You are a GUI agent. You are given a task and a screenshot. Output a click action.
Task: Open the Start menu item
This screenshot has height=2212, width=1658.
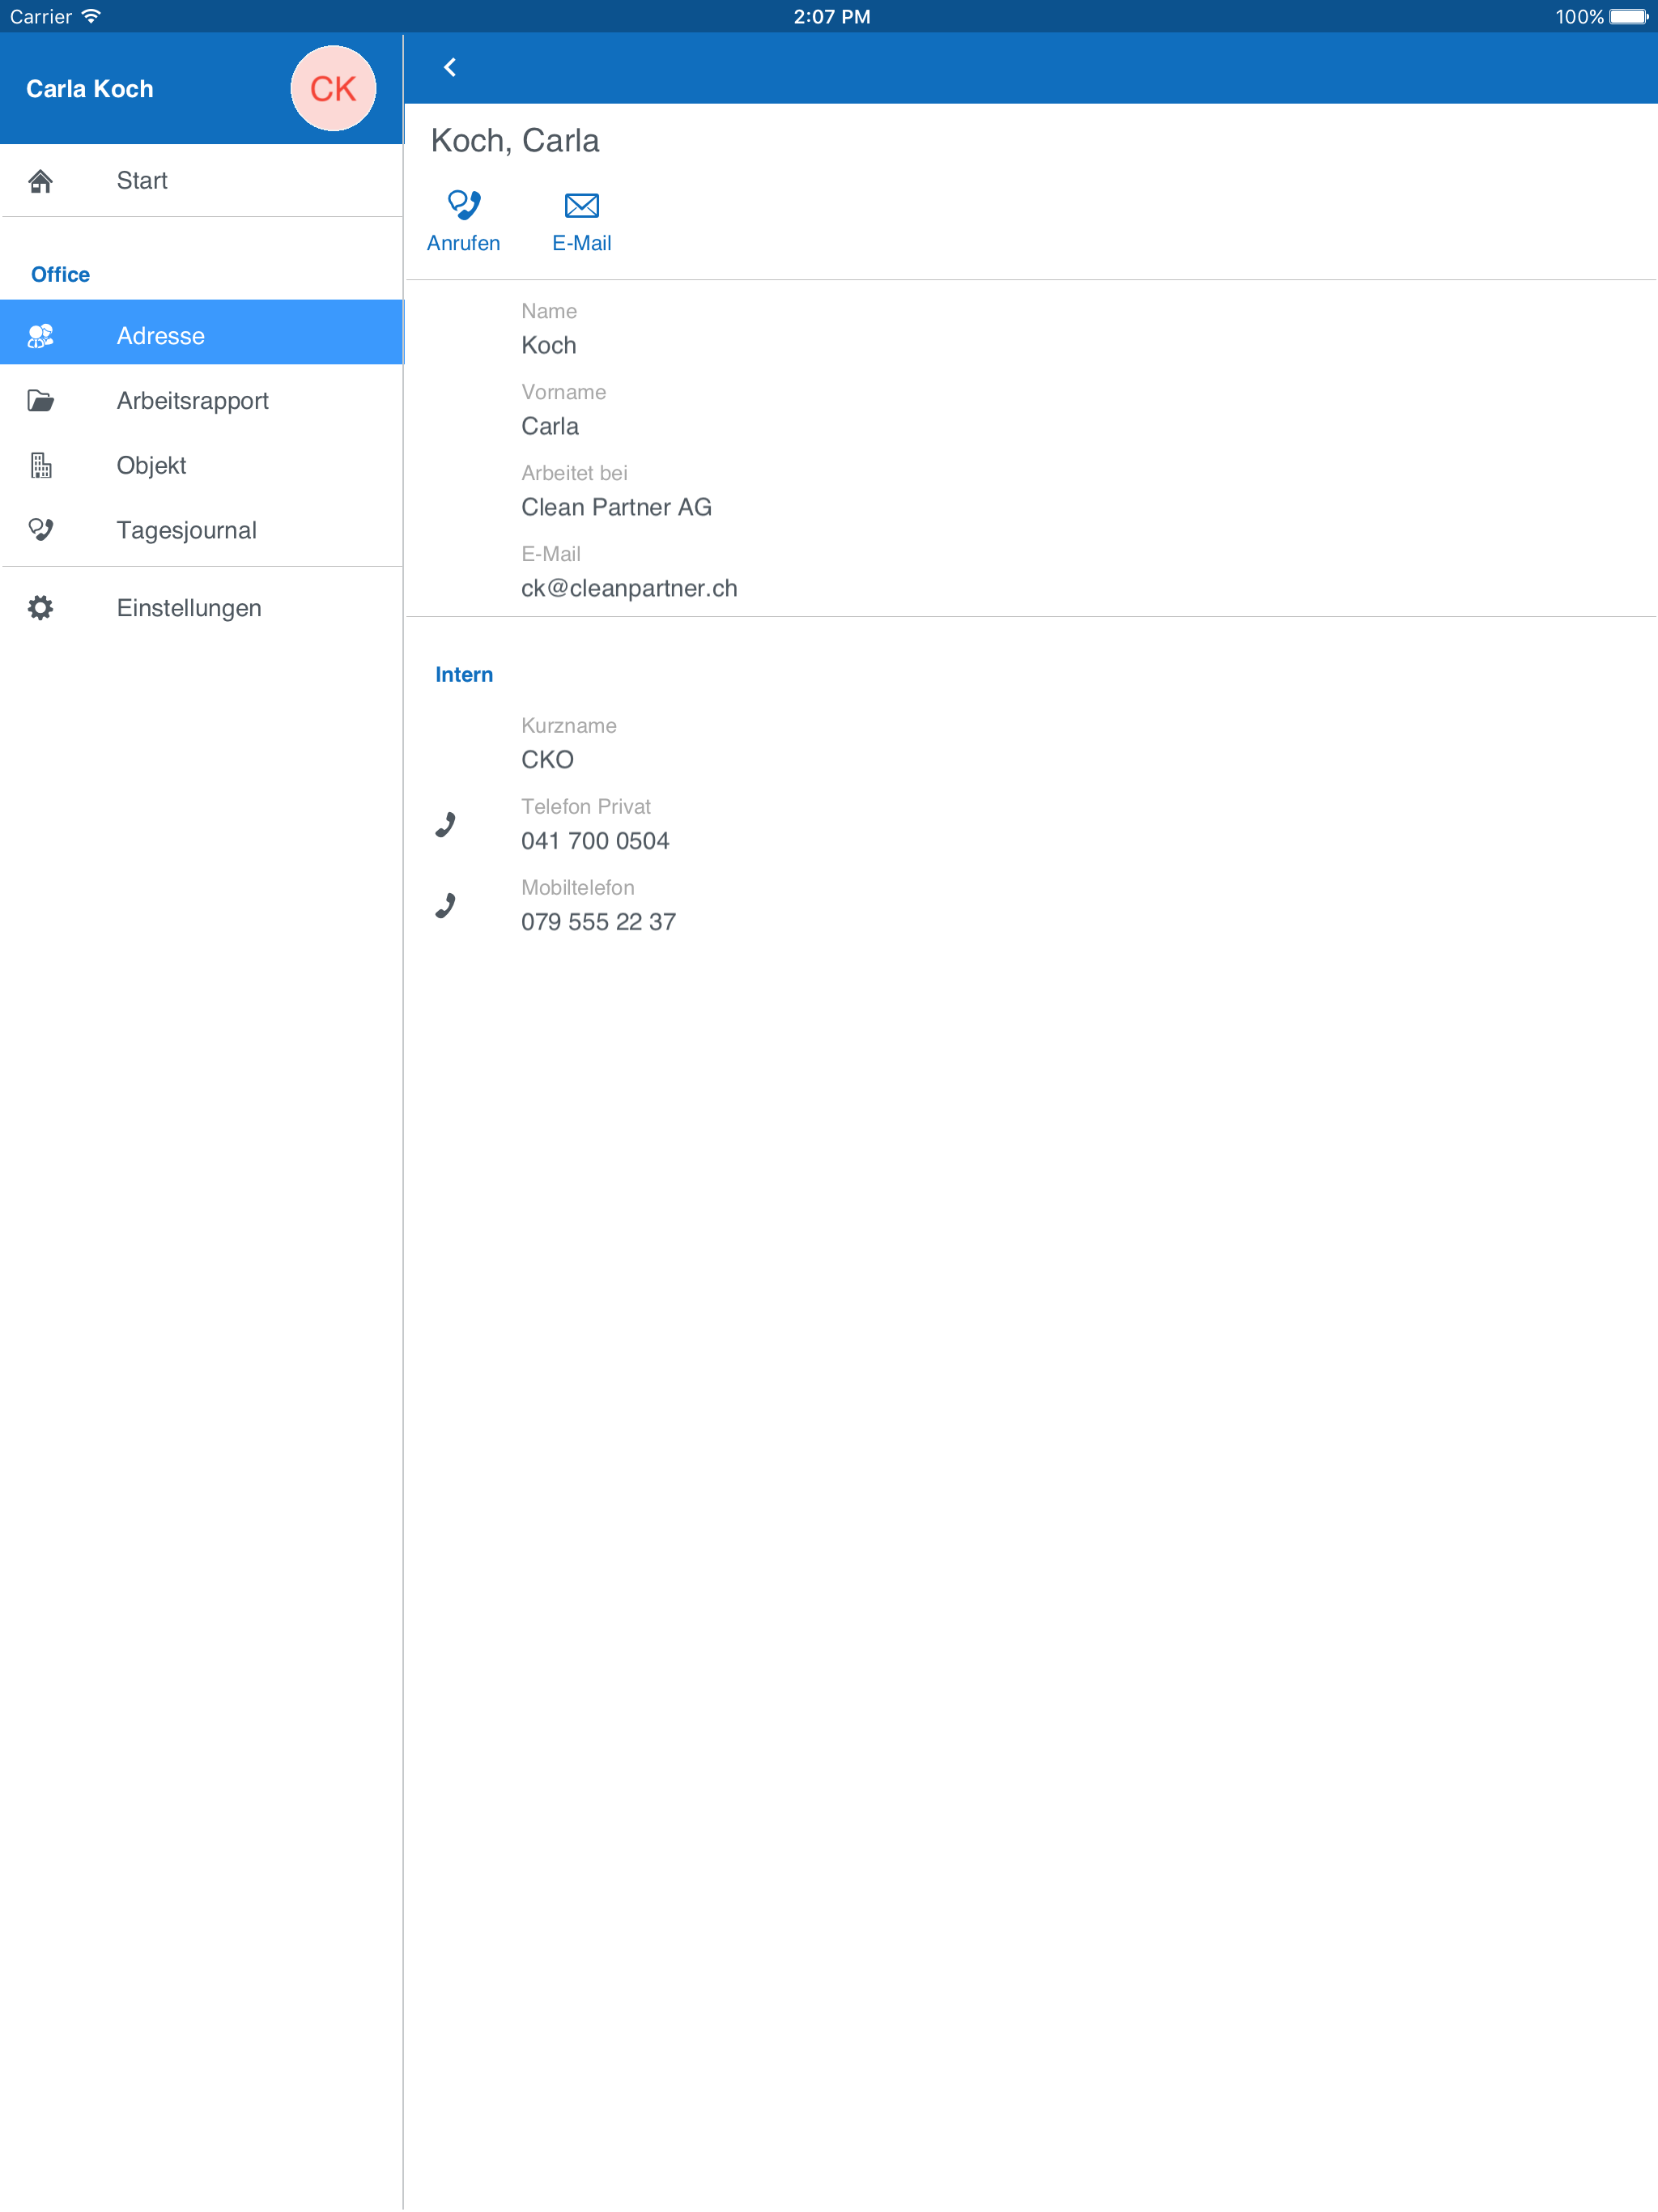(202, 181)
